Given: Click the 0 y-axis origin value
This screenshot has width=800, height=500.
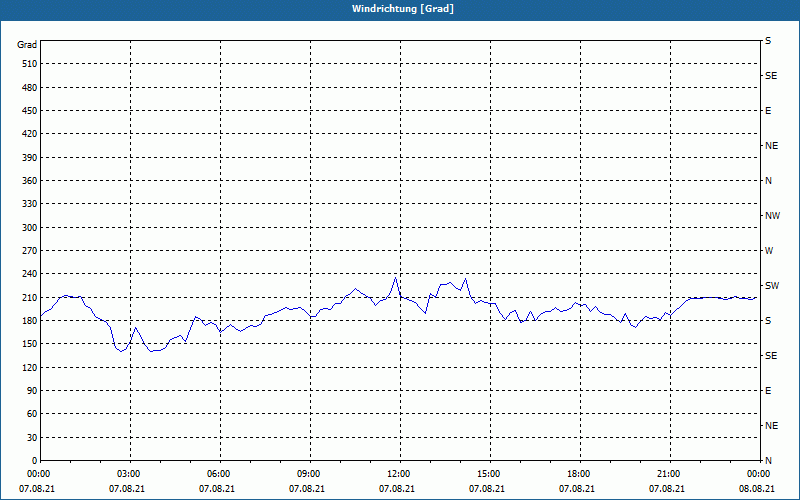Looking at the screenshot, I should [35, 461].
